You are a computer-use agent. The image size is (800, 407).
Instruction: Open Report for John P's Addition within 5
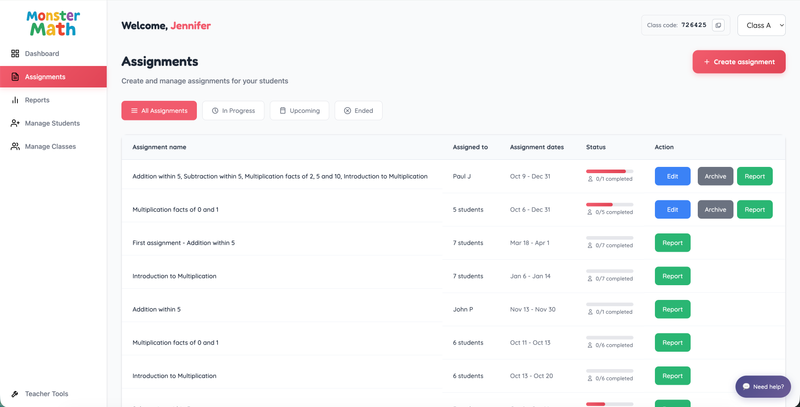click(672, 310)
